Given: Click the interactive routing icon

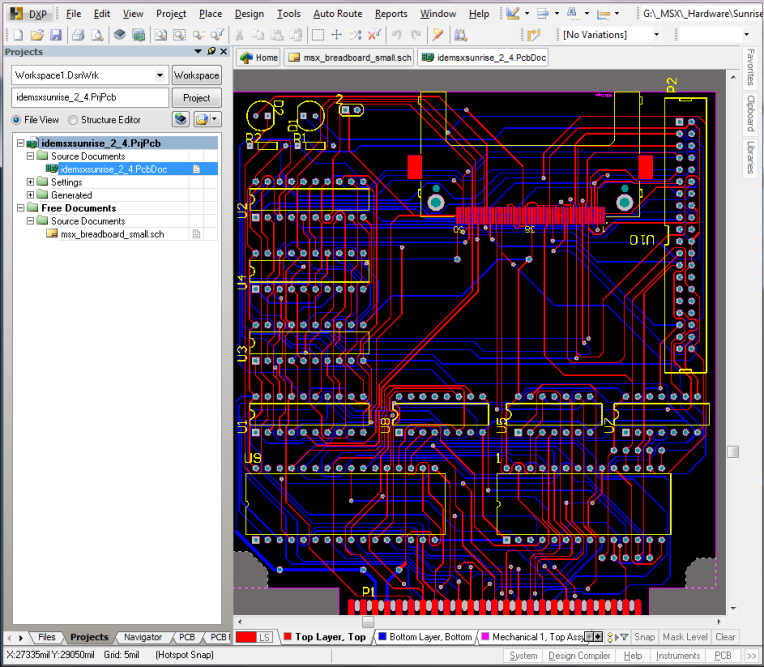Looking at the screenshot, I should tap(534, 35).
